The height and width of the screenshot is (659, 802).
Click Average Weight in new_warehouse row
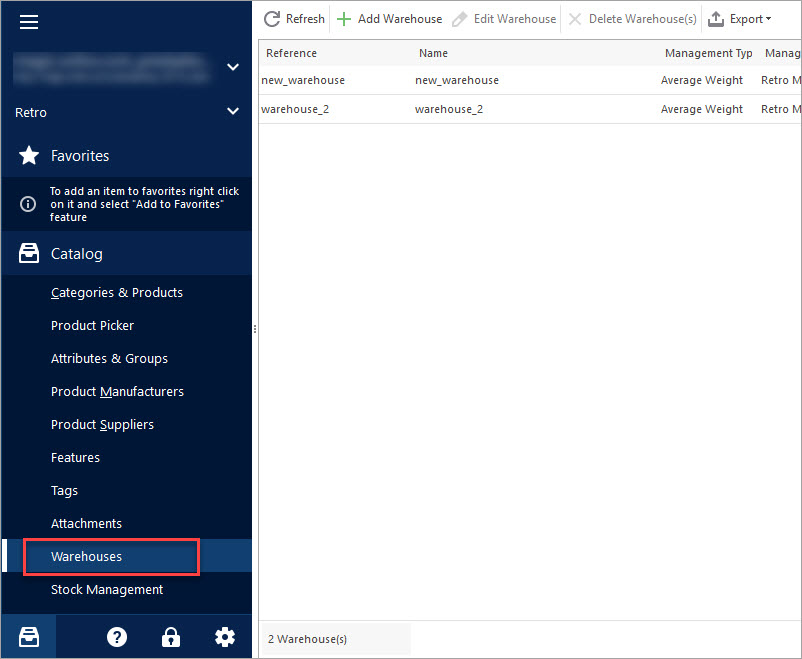(x=702, y=80)
